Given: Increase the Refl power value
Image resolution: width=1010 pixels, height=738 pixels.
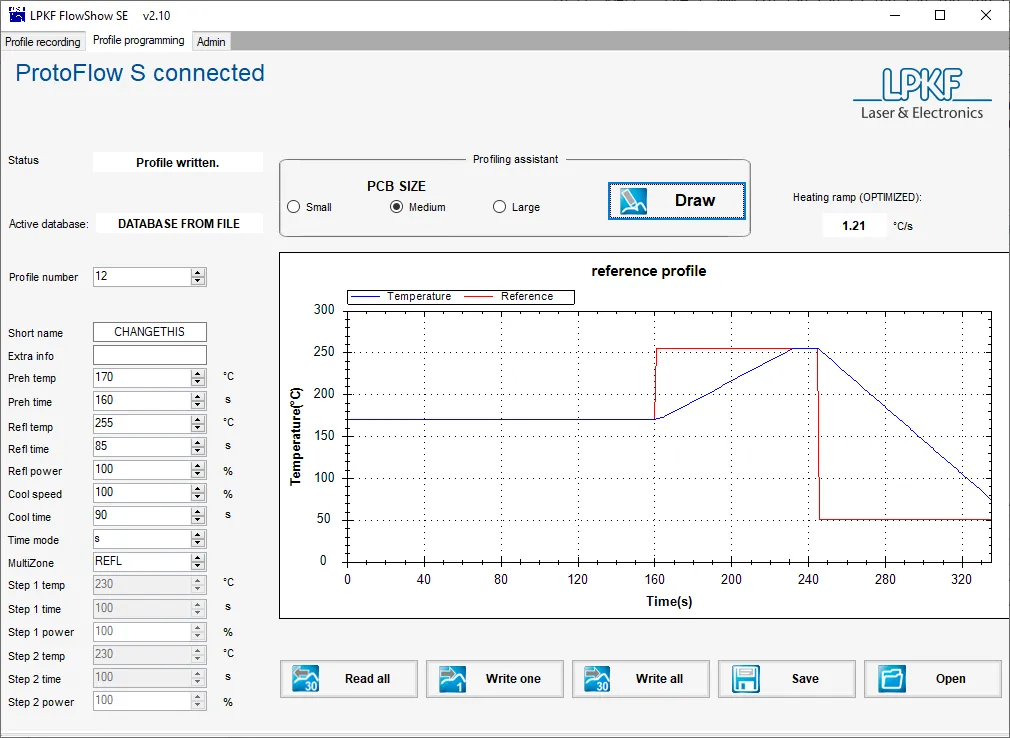Looking at the screenshot, I should 198,466.
